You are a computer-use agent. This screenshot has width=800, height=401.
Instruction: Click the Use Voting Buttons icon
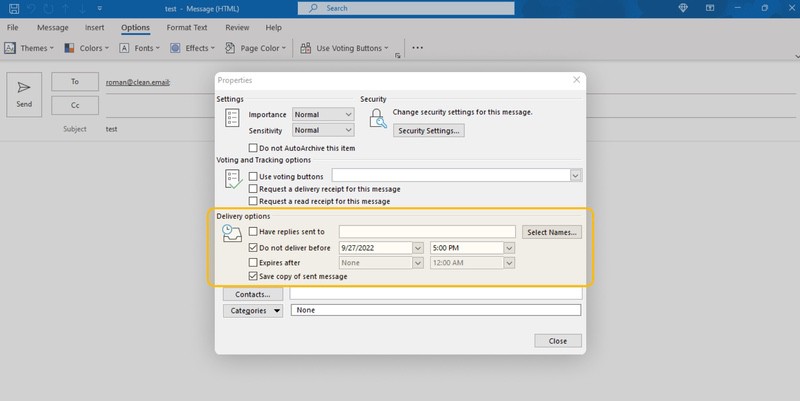point(306,48)
